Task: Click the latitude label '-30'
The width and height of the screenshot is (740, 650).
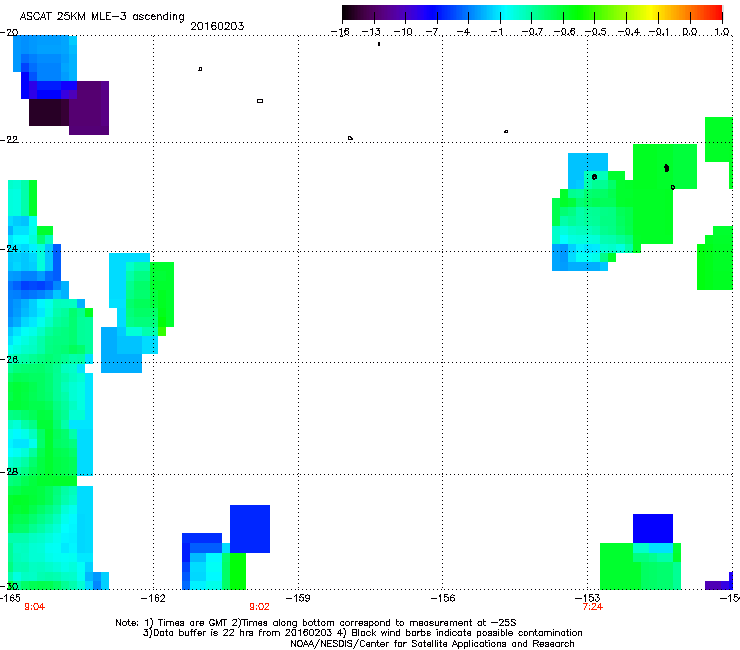Action: click(9, 586)
